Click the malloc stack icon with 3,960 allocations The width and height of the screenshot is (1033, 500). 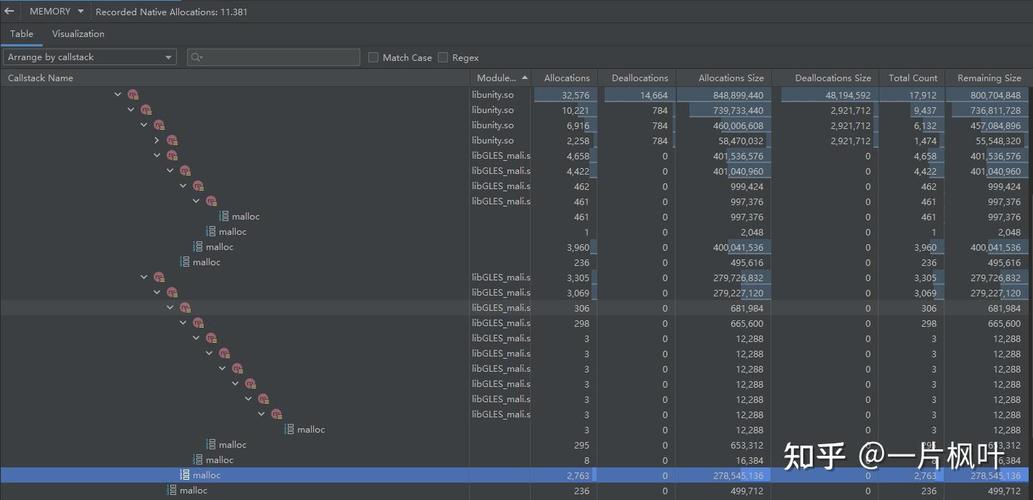point(198,246)
